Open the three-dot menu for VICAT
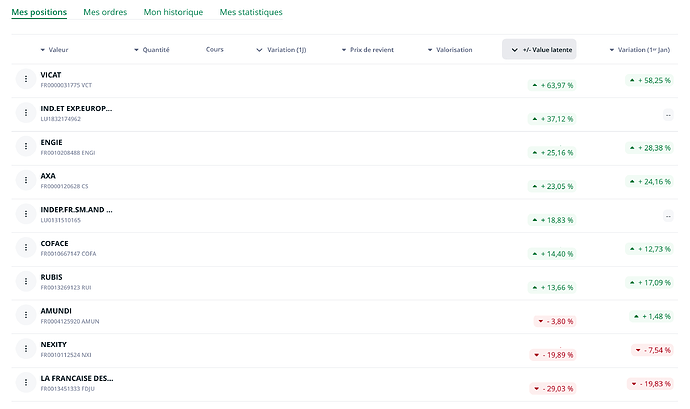 pos(26,79)
